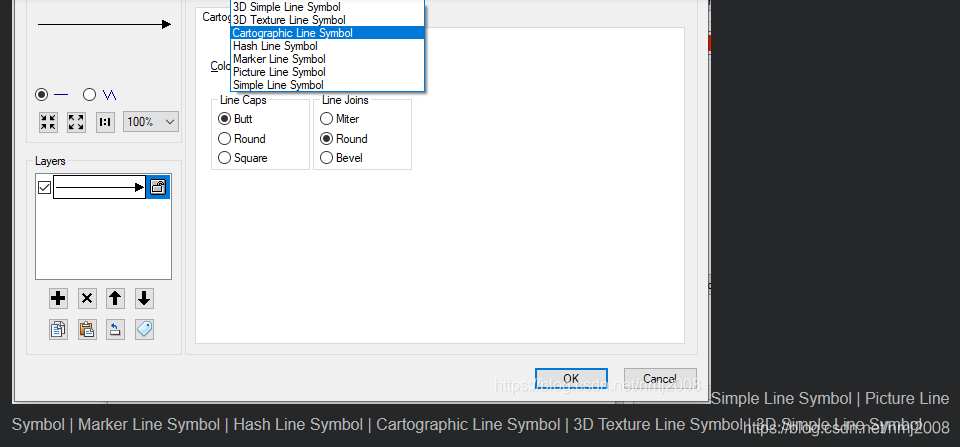Viewport: 960px width, 447px height.
Task: Add a new symbol layer with plus icon
Action: pos(58,299)
